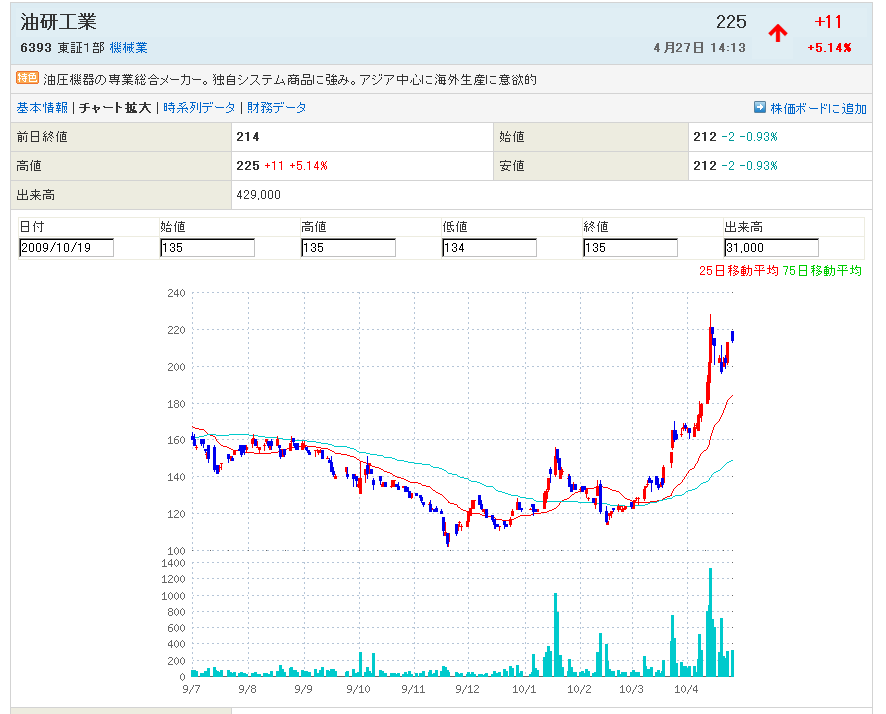Click the 日付 field showing 2009/10/19
Viewport: 886px width, 714px height.
click(66, 248)
